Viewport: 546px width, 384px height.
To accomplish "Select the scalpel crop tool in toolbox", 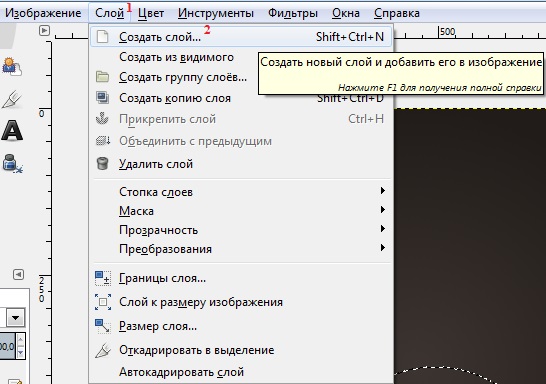I will pyautogui.click(x=11, y=99).
